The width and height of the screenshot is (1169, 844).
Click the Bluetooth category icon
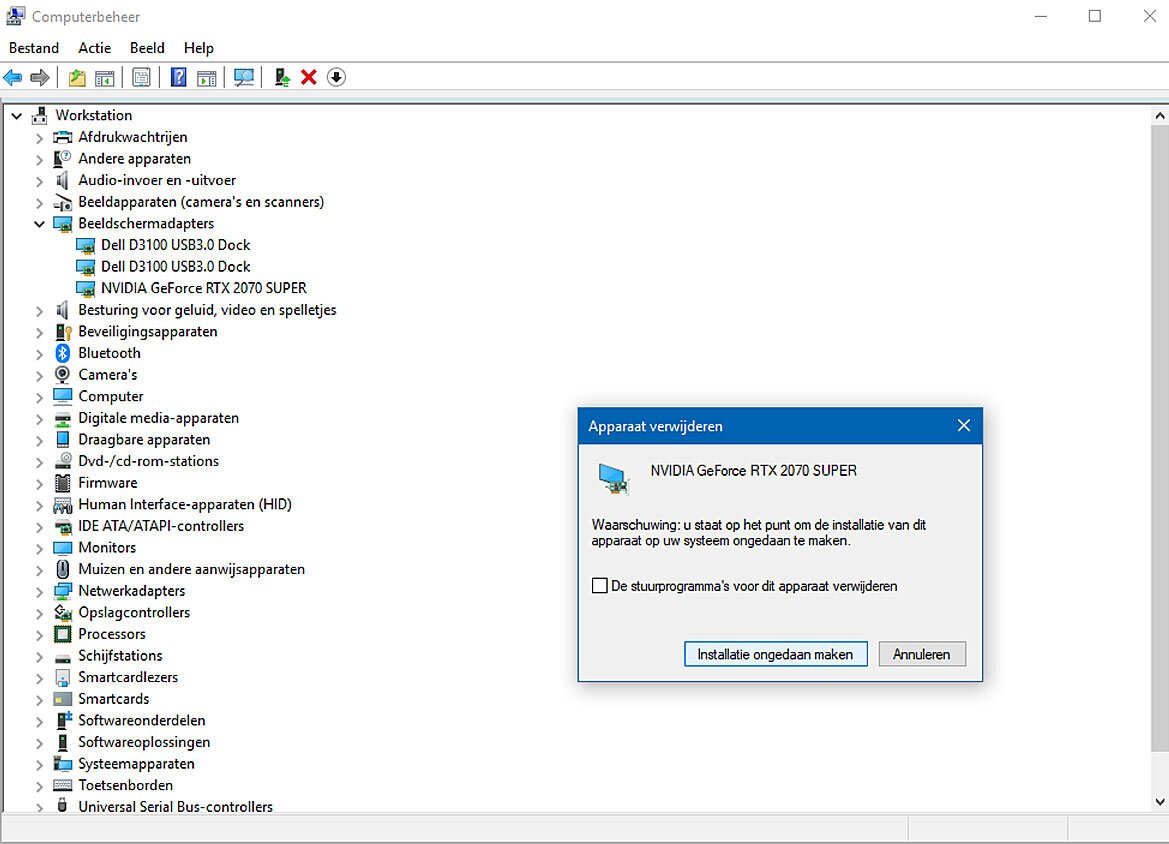tap(63, 353)
